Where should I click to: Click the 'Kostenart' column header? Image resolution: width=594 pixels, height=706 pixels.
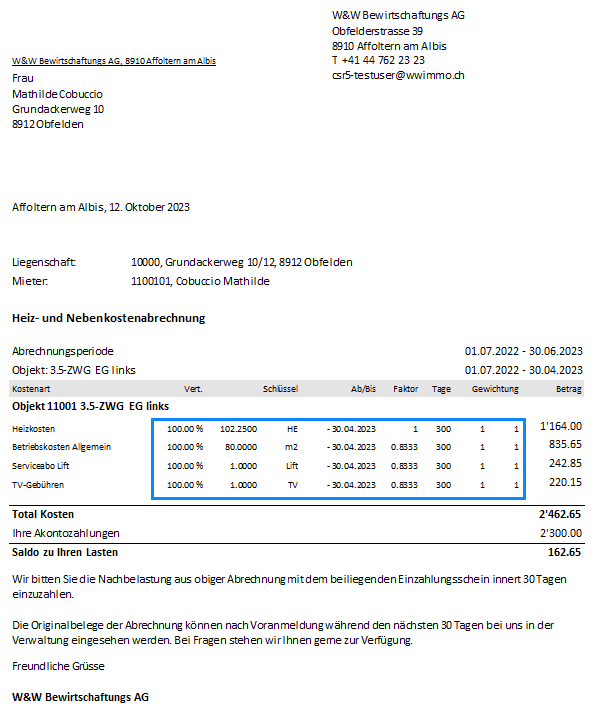[31, 389]
